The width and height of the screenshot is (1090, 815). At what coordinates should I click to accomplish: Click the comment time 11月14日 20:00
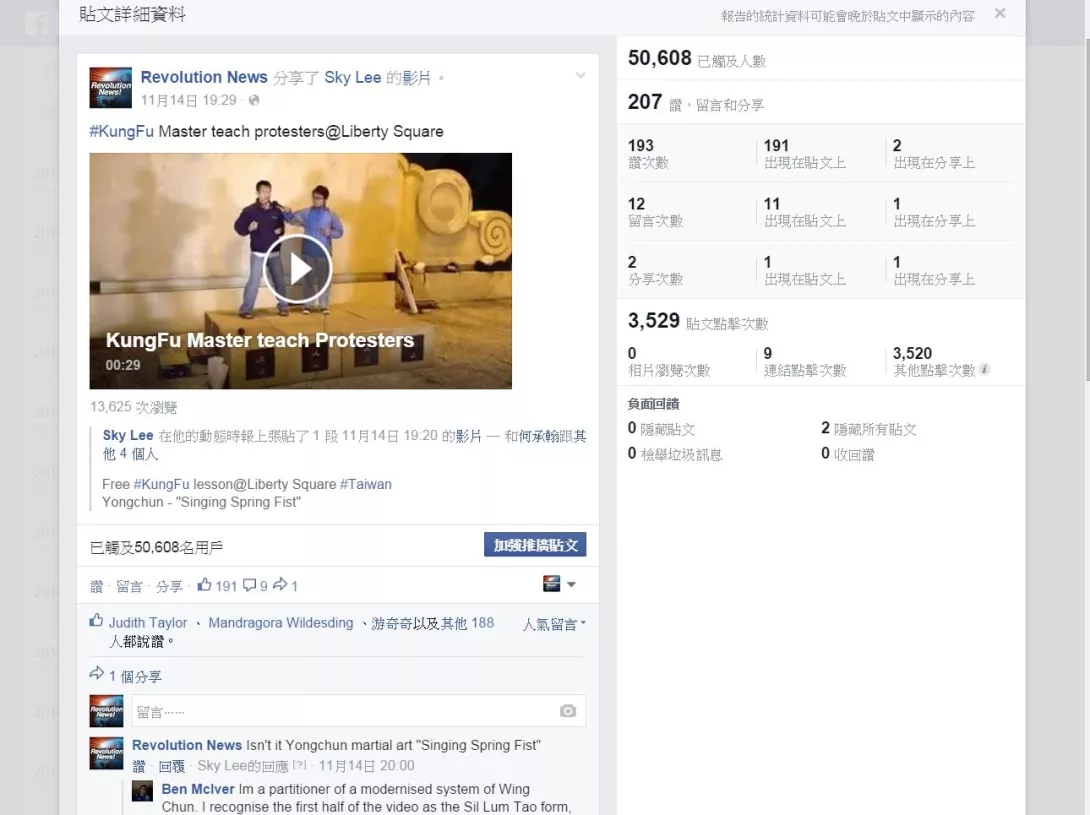[x=366, y=766]
